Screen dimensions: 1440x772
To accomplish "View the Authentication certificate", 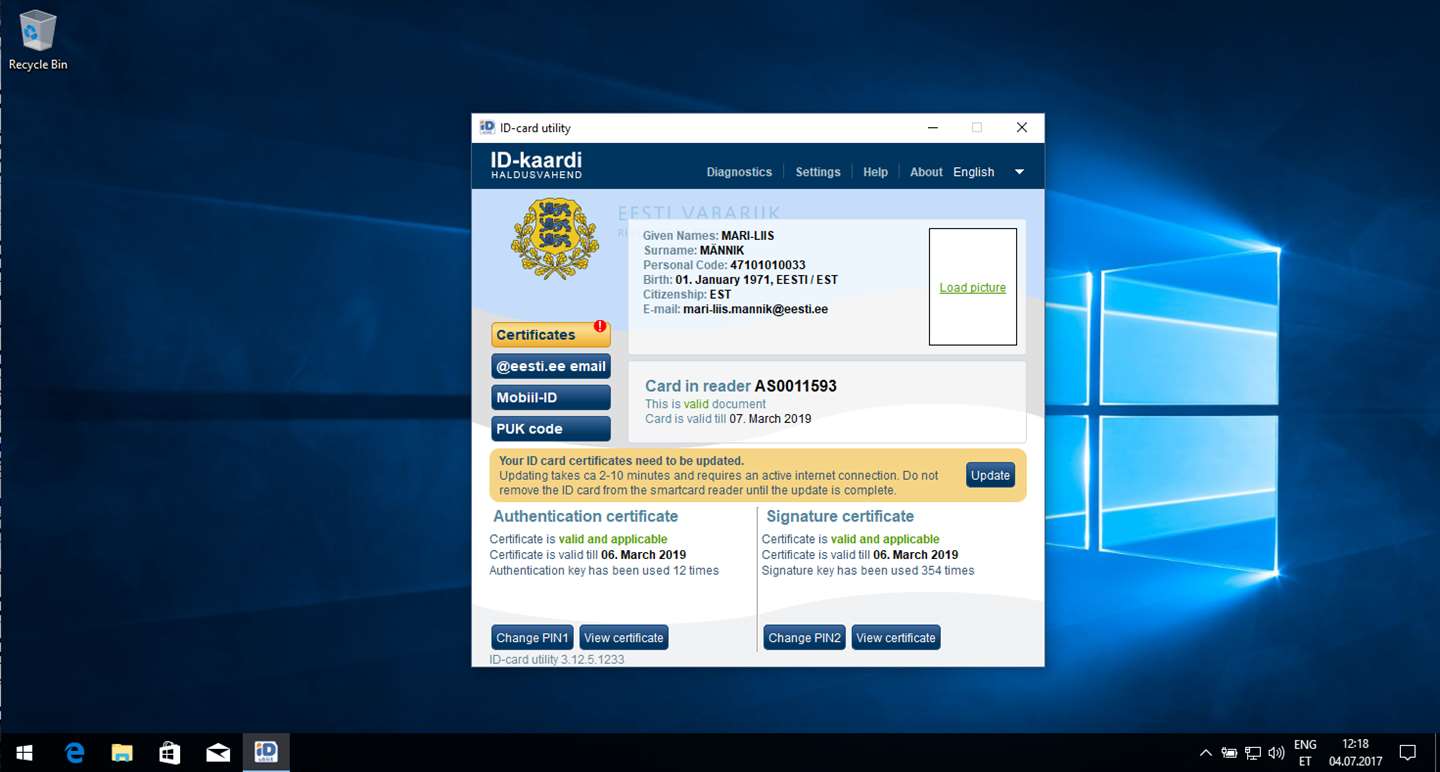I will point(624,637).
